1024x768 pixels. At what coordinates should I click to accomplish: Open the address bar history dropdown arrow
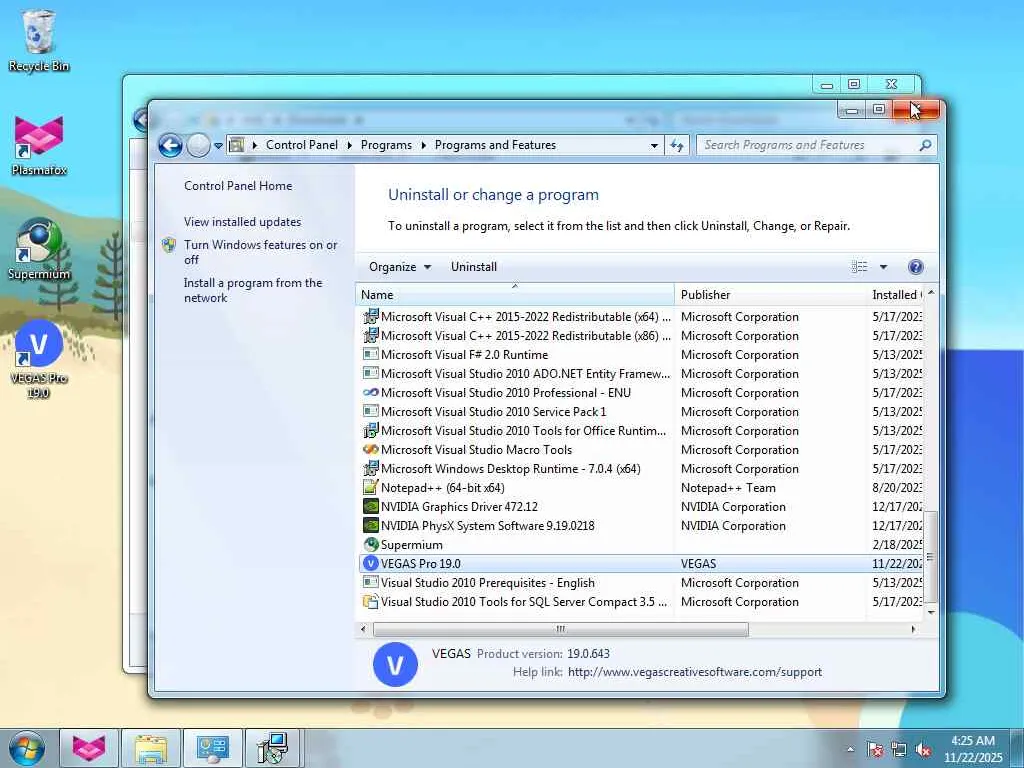pyautogui.click(x=654, y=145)
